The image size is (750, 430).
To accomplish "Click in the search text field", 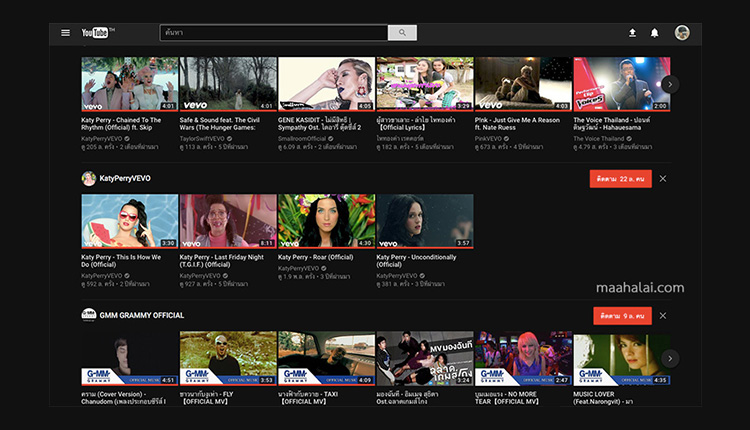I will click(273, 33).
